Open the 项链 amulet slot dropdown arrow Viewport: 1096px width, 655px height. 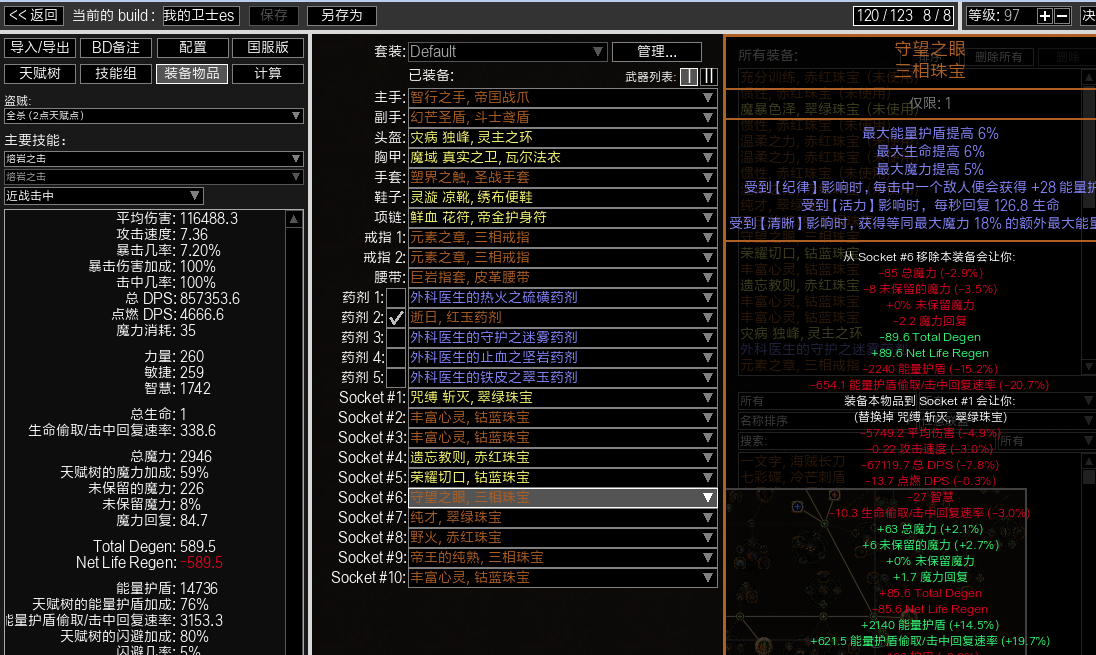point(708,217)
